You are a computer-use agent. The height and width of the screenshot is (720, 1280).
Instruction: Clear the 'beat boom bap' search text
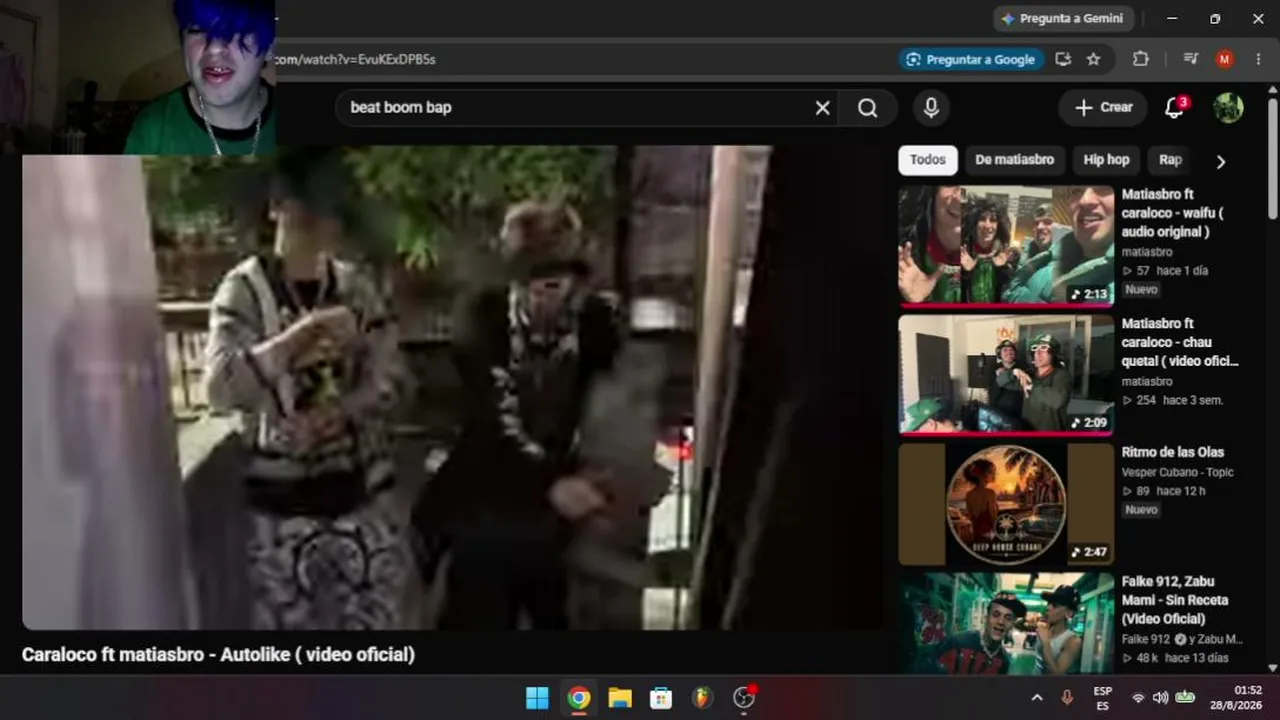(x=822, y=108)
